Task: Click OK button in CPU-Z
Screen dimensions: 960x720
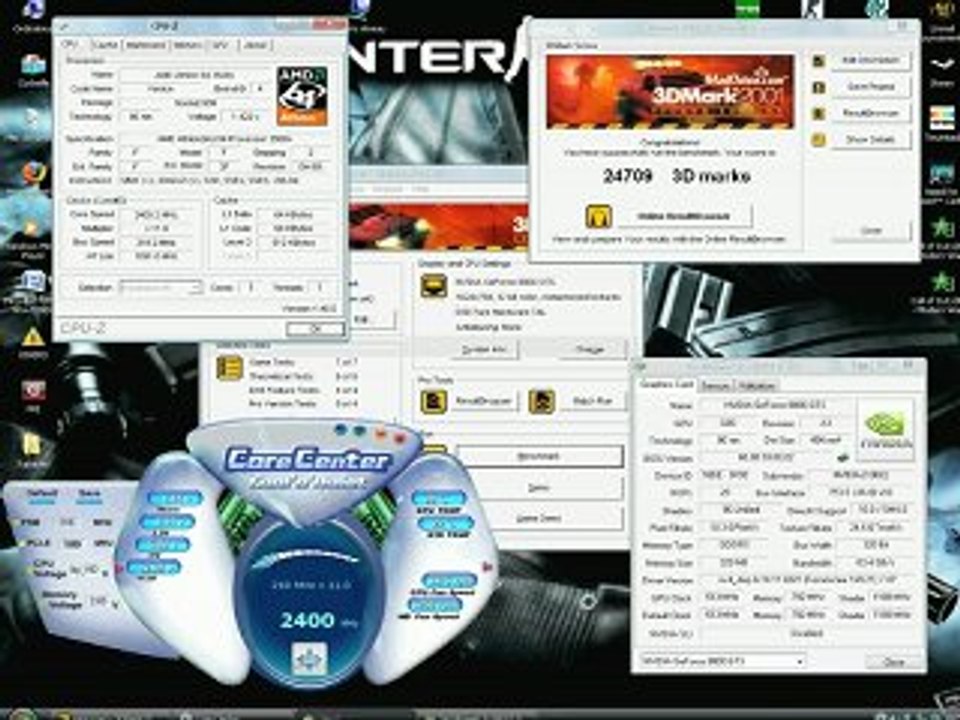Action: pos(315,329)
